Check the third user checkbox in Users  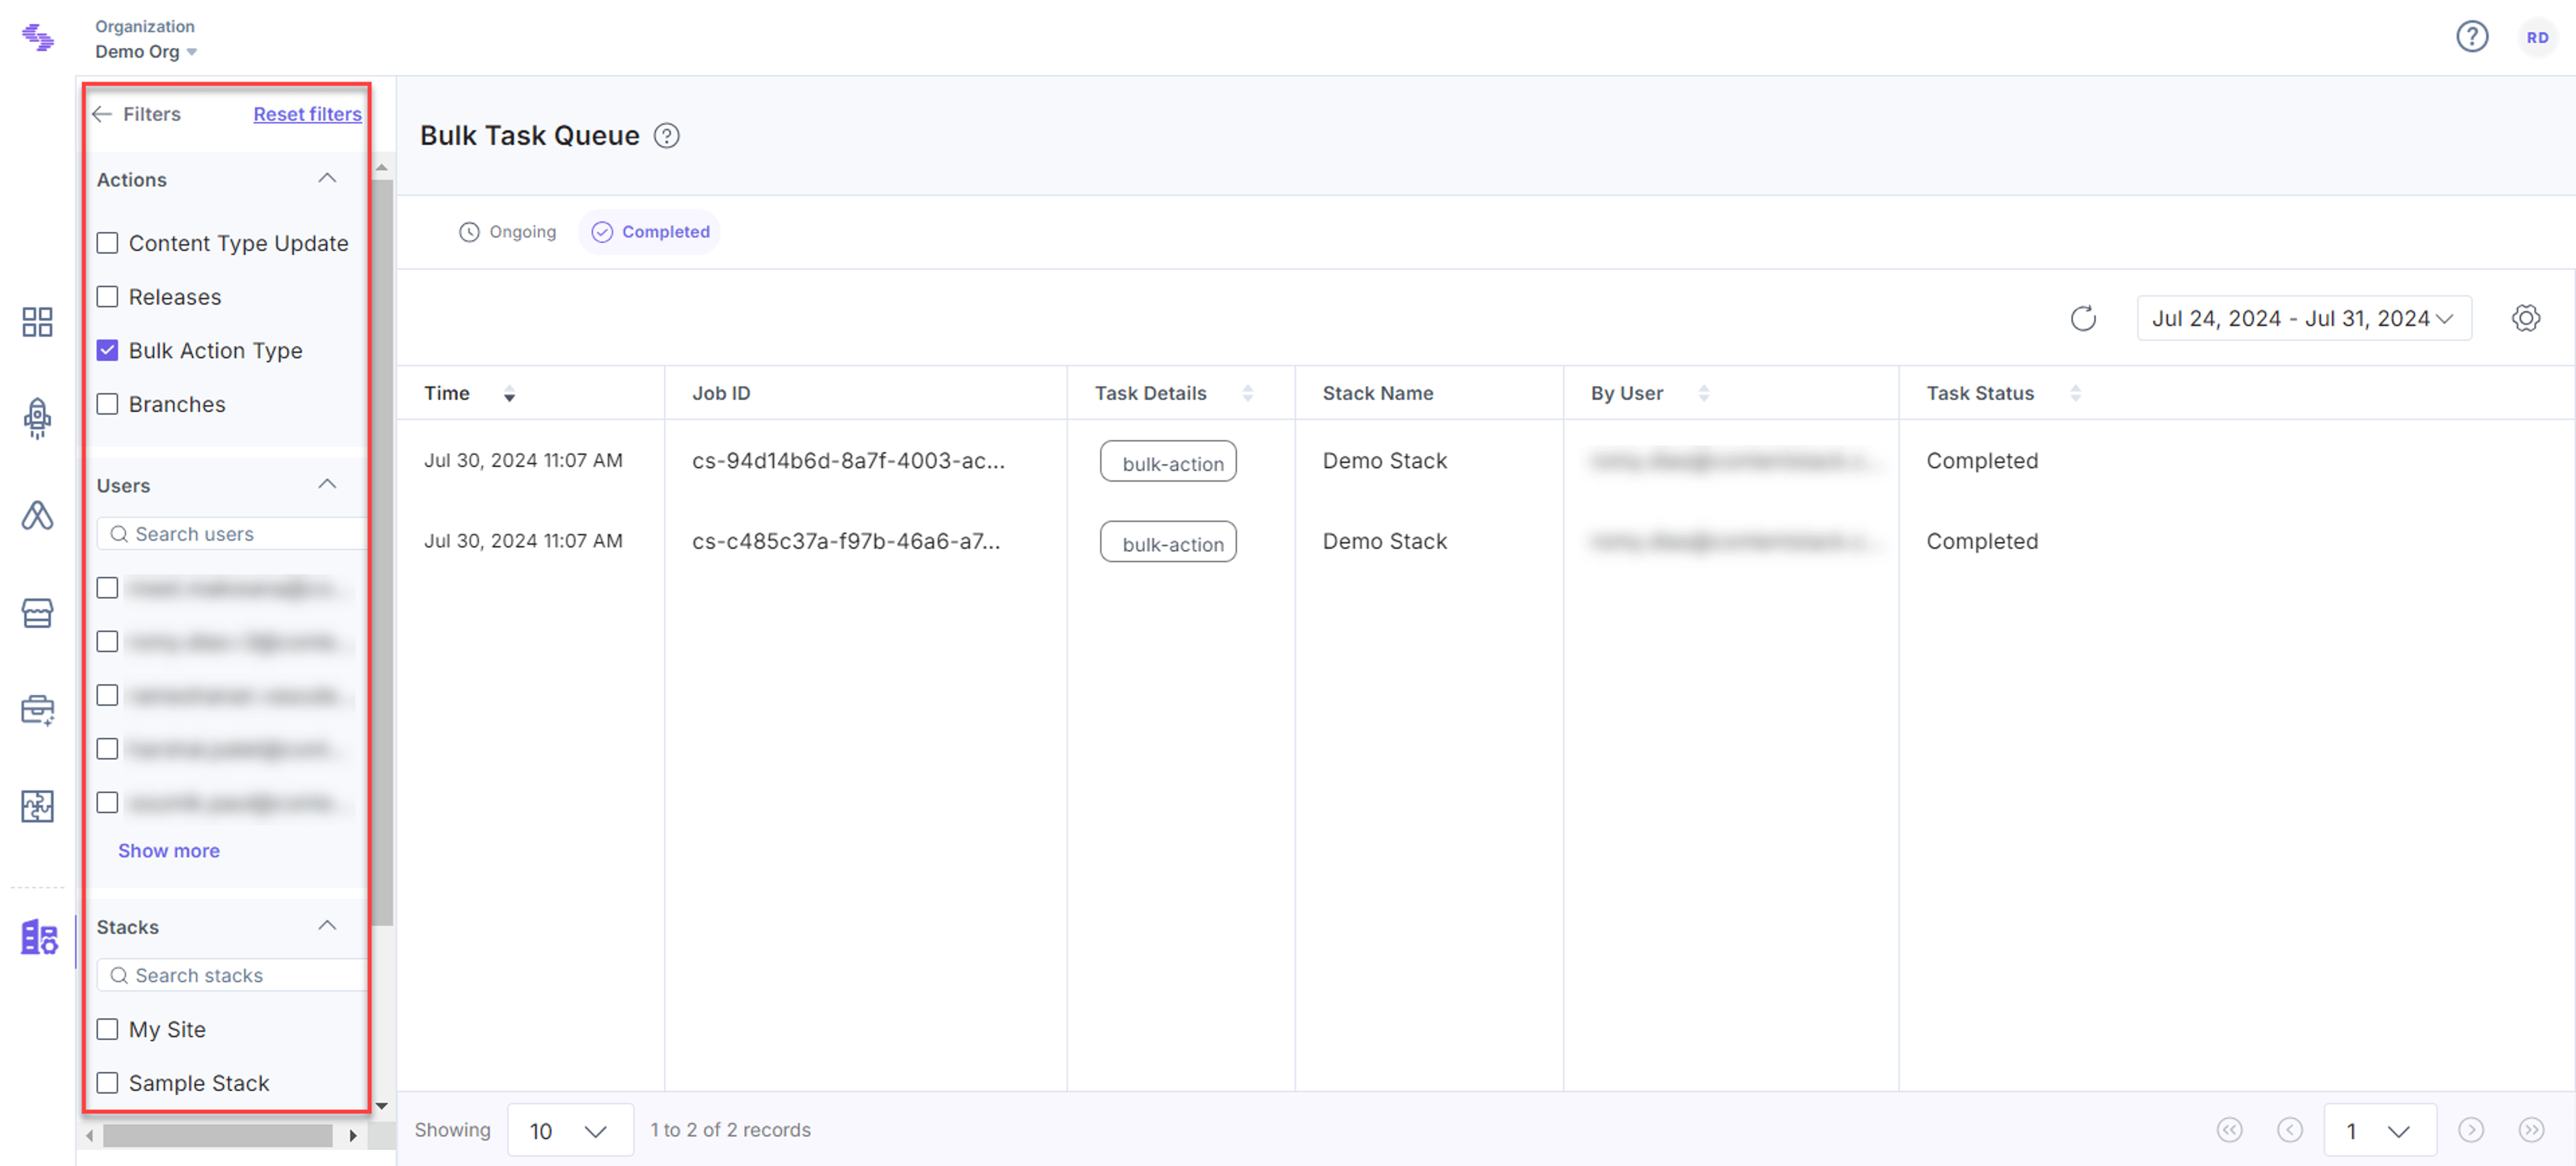click(x=107, y=695)
